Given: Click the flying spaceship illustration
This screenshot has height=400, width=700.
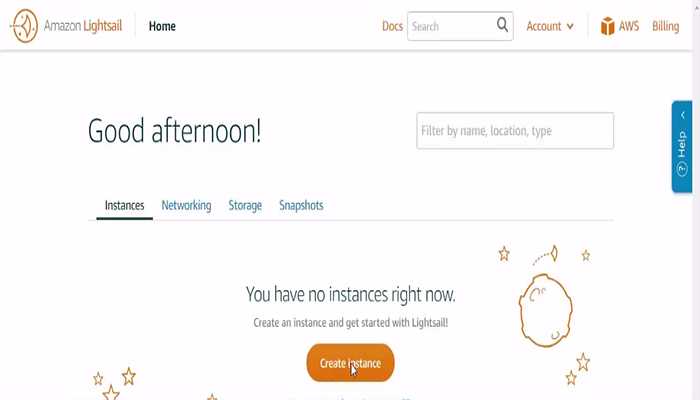Looking at the screenshot, I should point(546,255).
